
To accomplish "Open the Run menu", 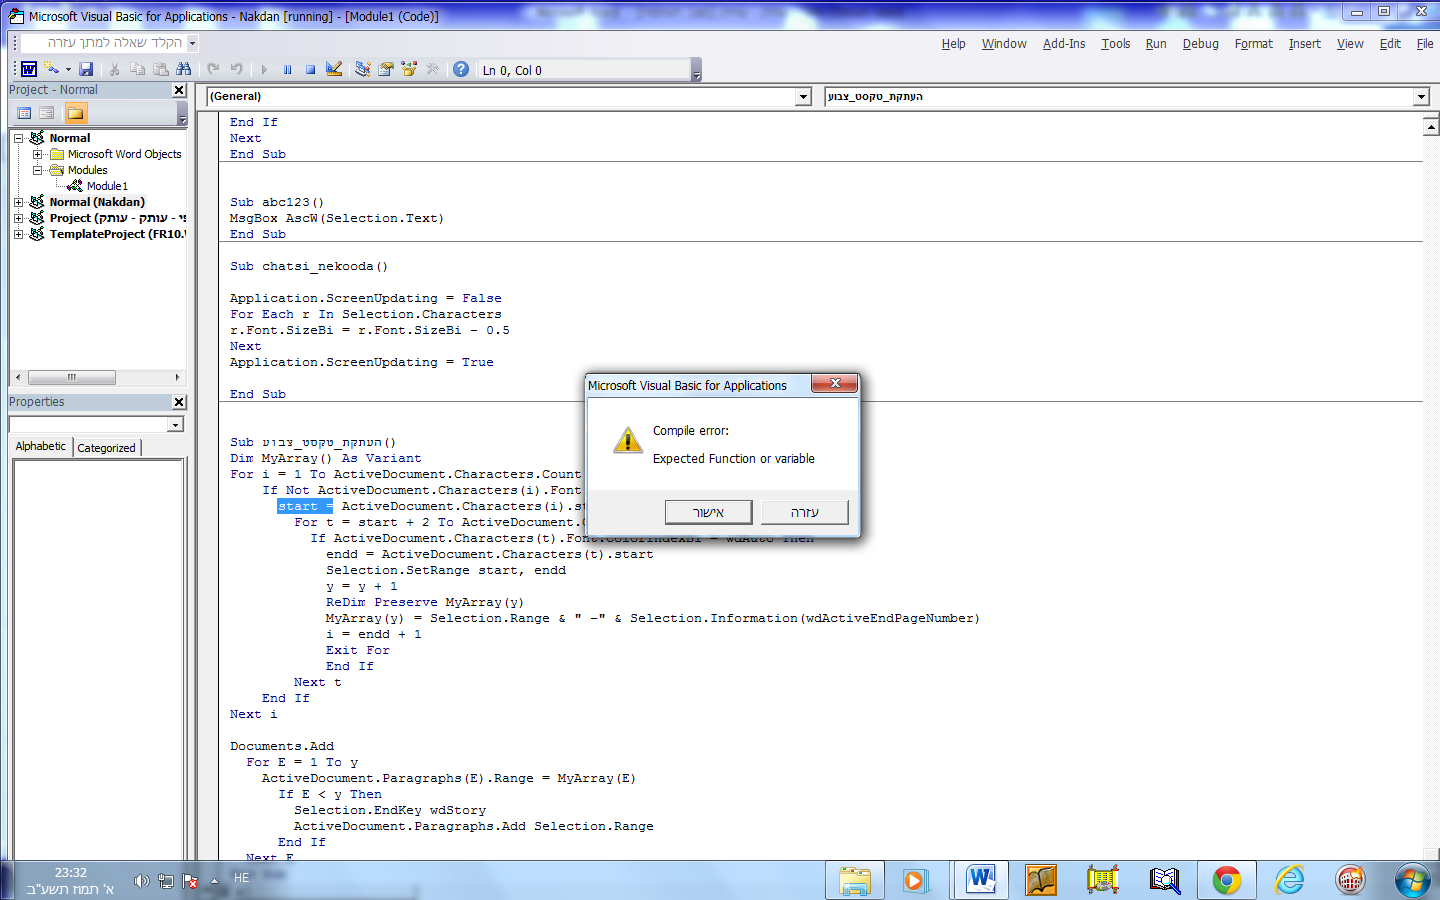I will point(1156,44).
